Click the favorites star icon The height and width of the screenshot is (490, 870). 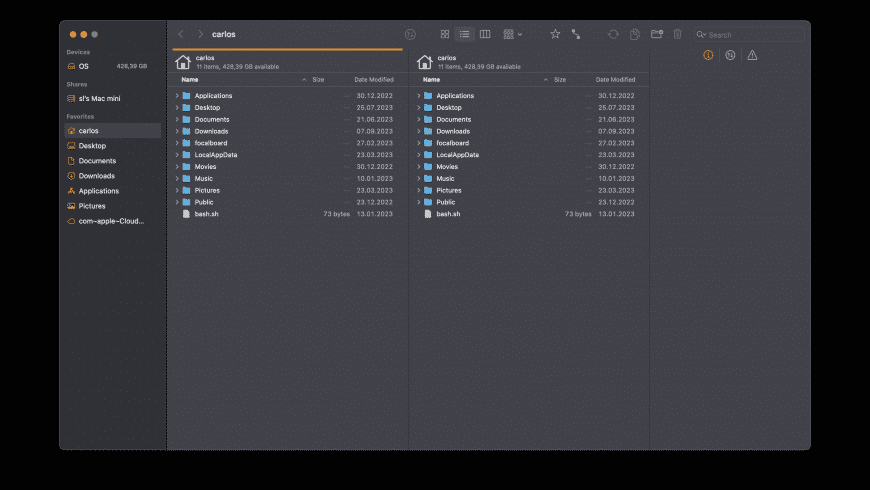(x=555, y=34)
